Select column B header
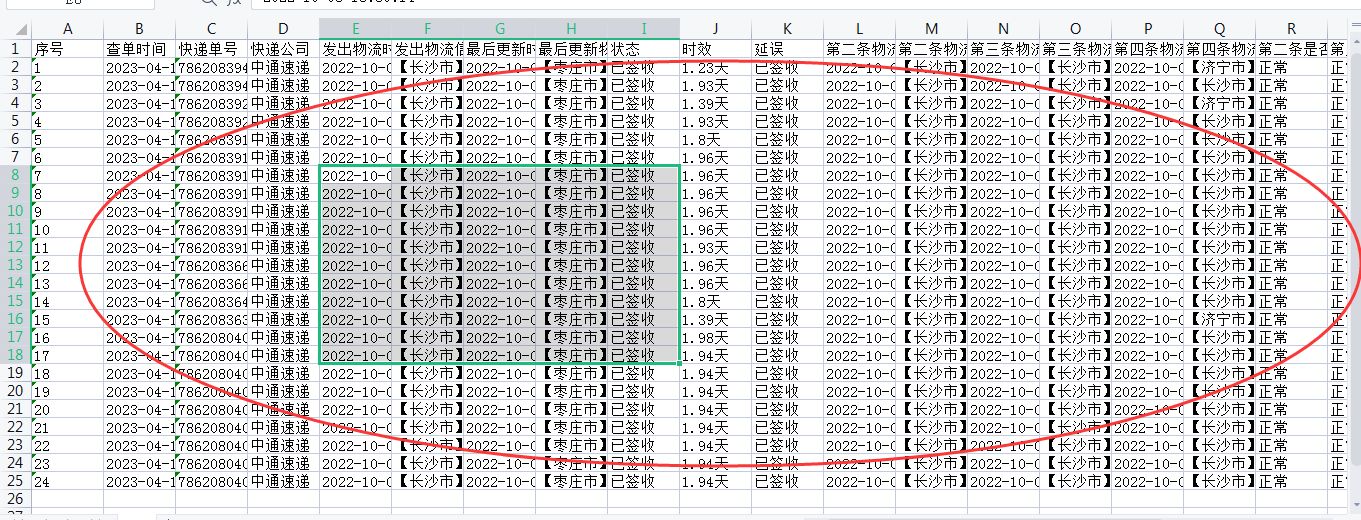This screenshot has width=1361, height=520. coord(139,29)
